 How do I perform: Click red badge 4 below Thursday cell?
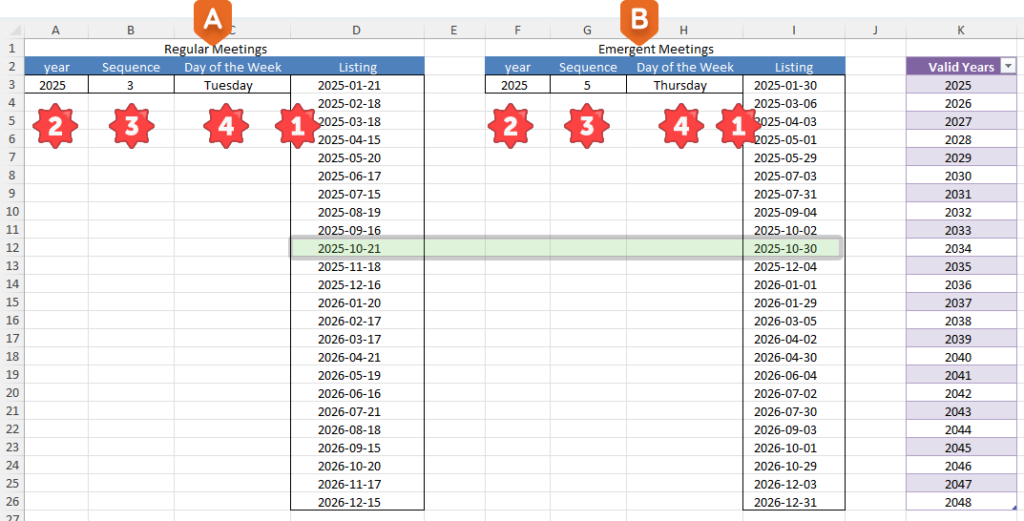tap(680, 126)
